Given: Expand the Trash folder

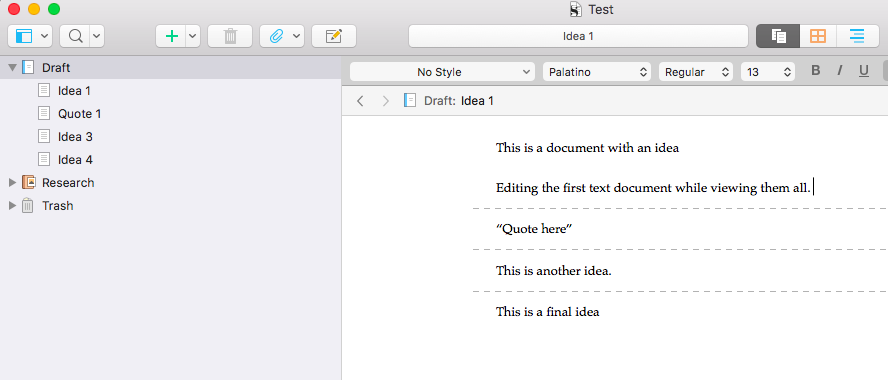Looking at the screenshot, I should 12,206.
